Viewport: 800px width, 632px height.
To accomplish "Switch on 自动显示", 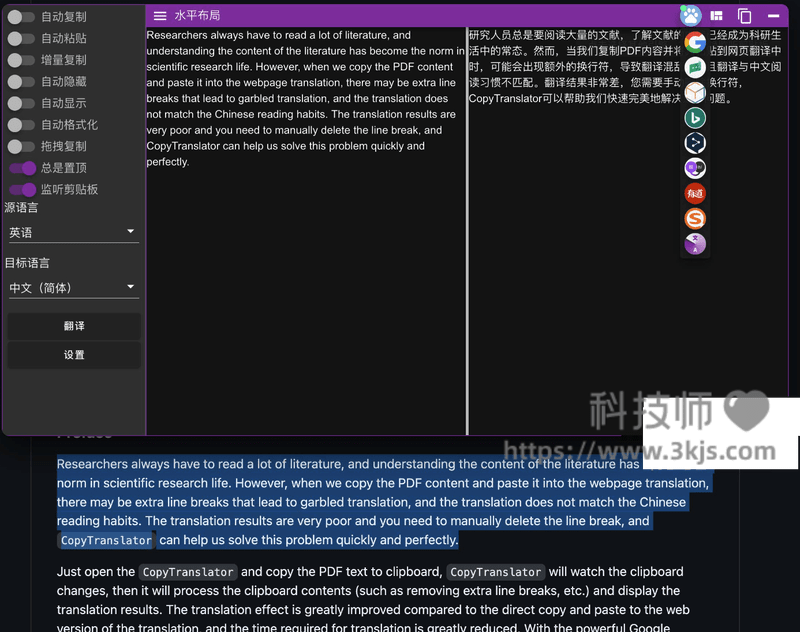I will pyautogui.click(x=21, y=103).
